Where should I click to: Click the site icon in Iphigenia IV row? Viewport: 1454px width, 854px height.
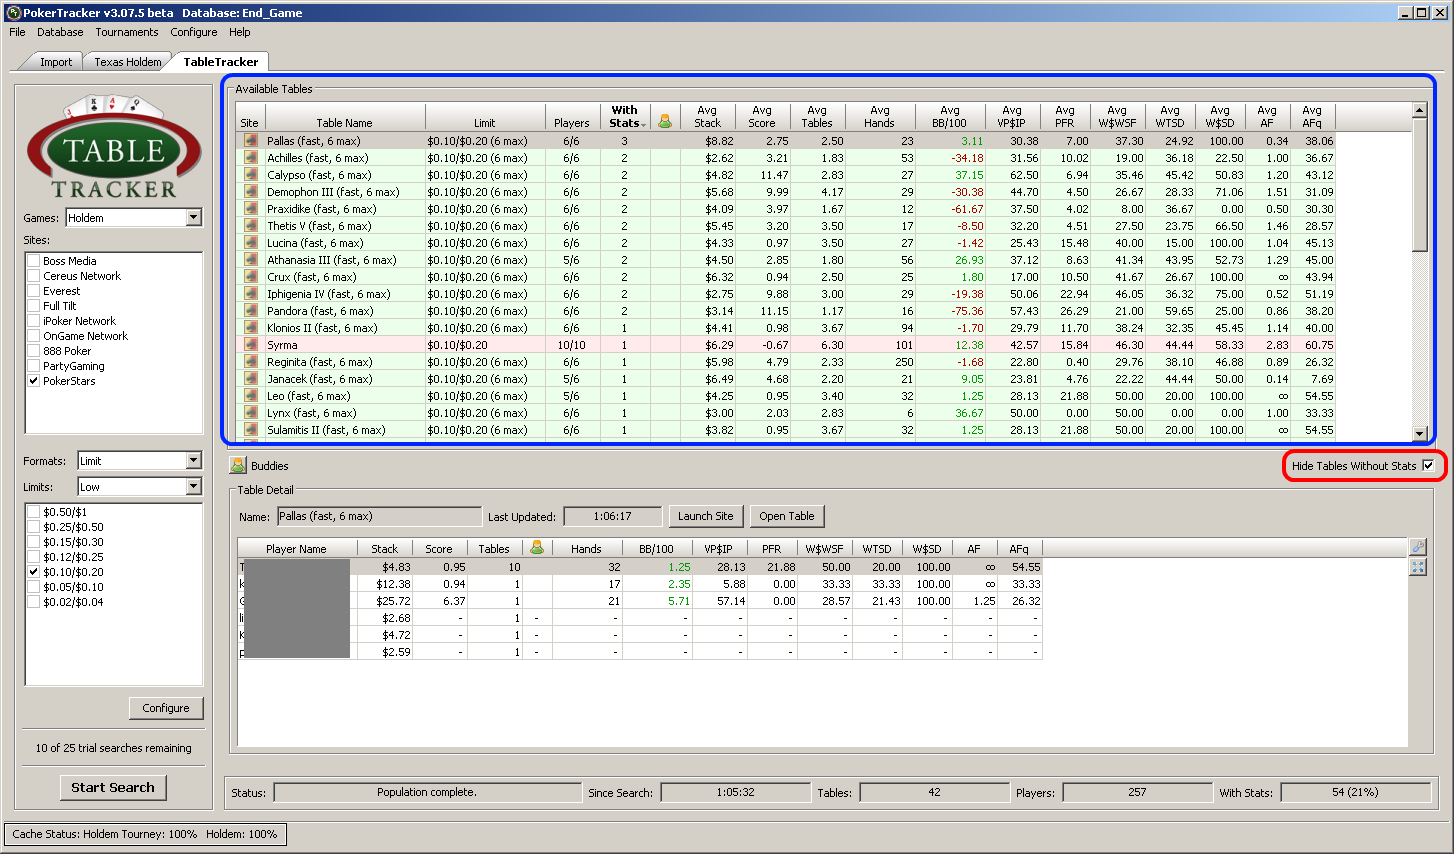(x=251, y=294)
